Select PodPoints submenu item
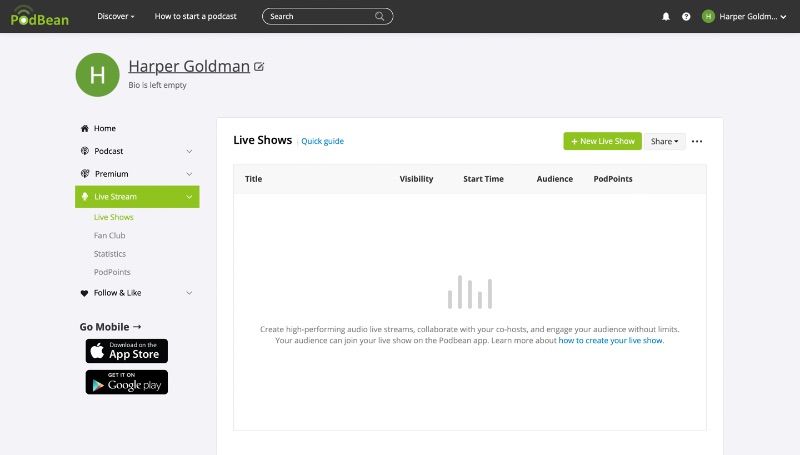 pos(112,272)
